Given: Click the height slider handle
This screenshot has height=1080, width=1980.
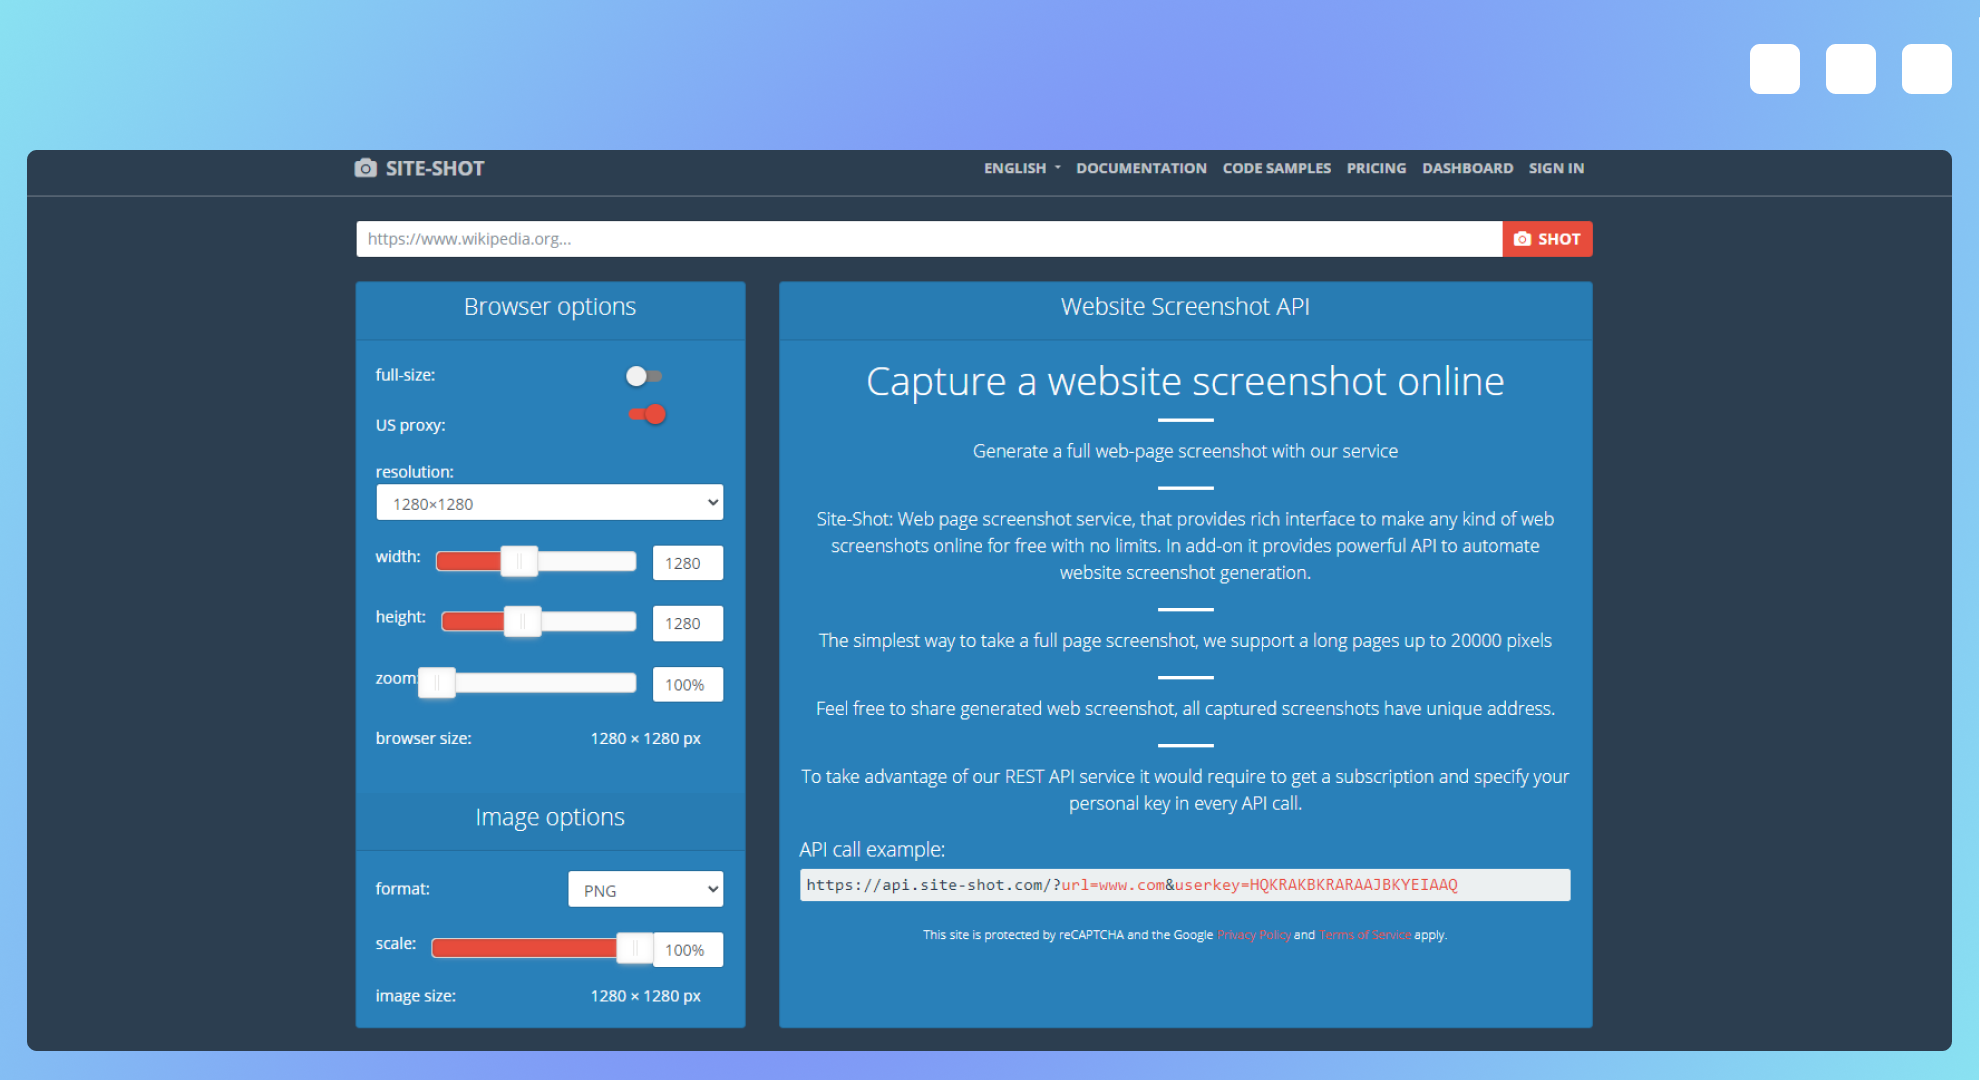Looking at the screenshot, I should [522, 621].
